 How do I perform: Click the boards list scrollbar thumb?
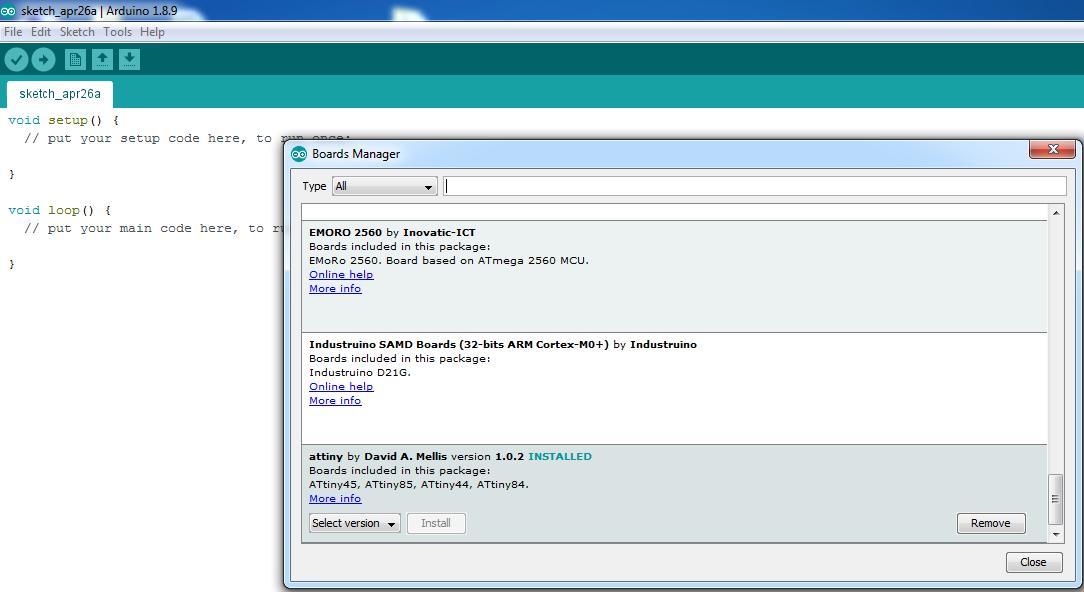[x=1056, y=499]
